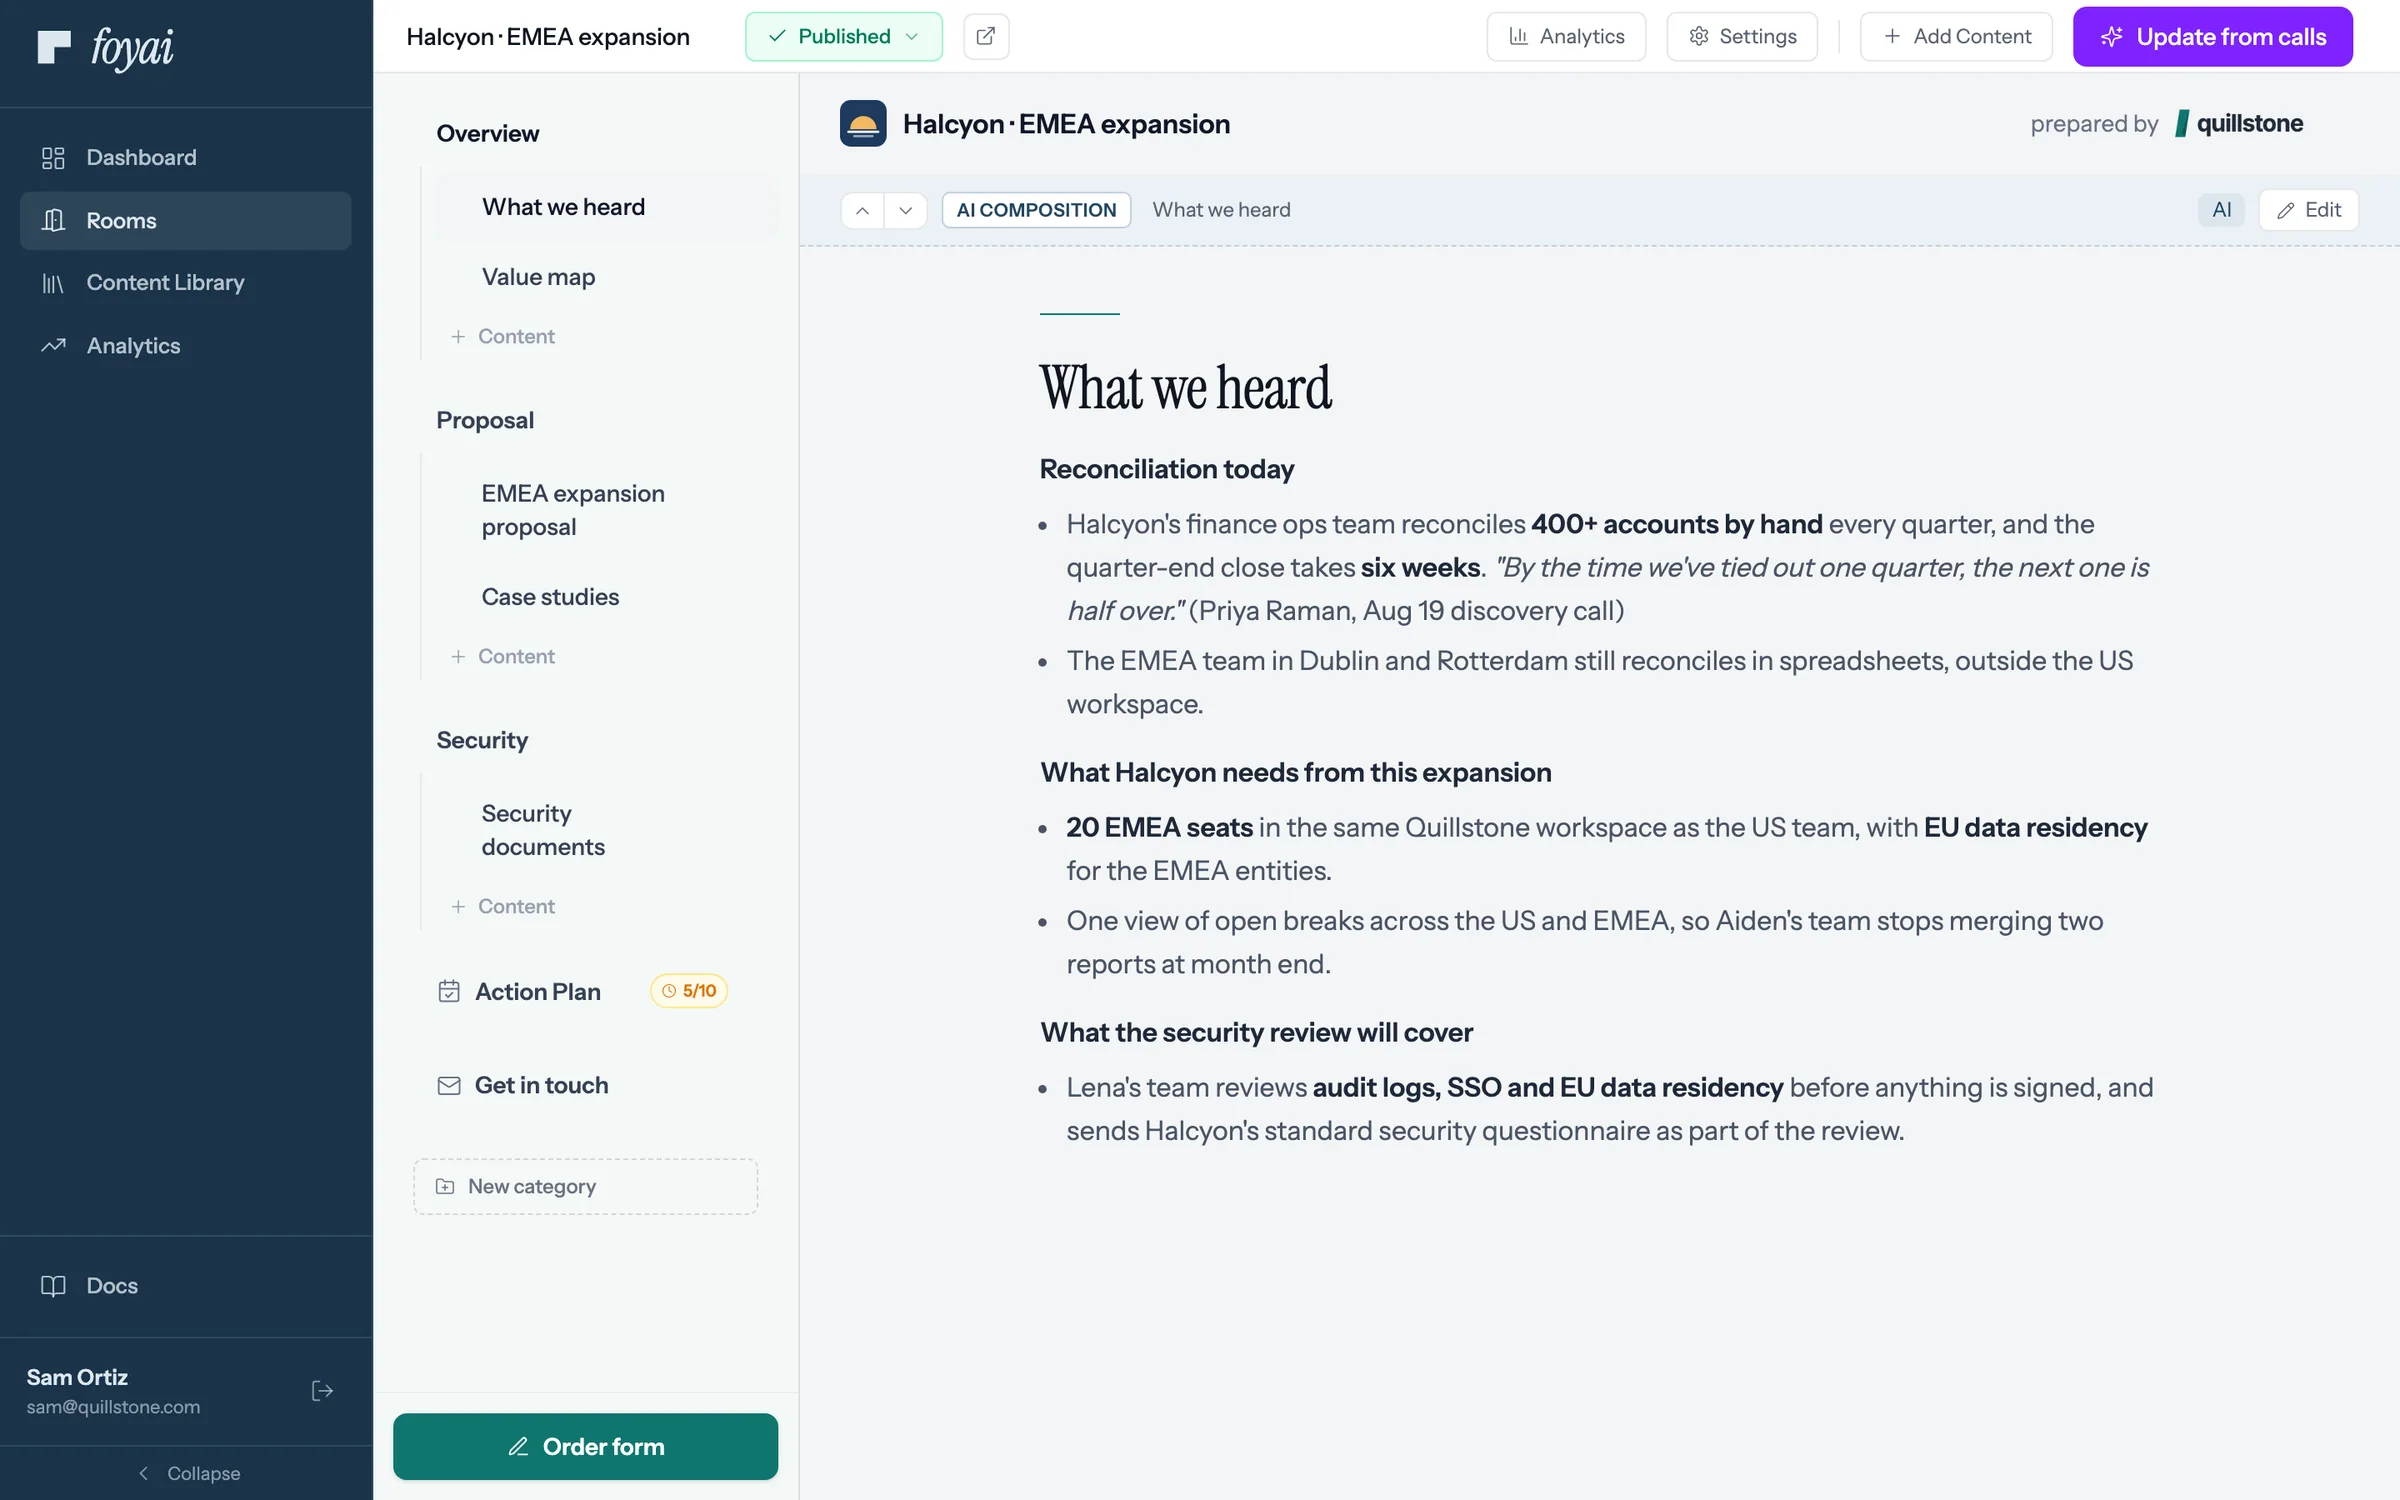Click the Proposal category heading
This screenshot has height=1500, width=2400.
coord(485,420)
